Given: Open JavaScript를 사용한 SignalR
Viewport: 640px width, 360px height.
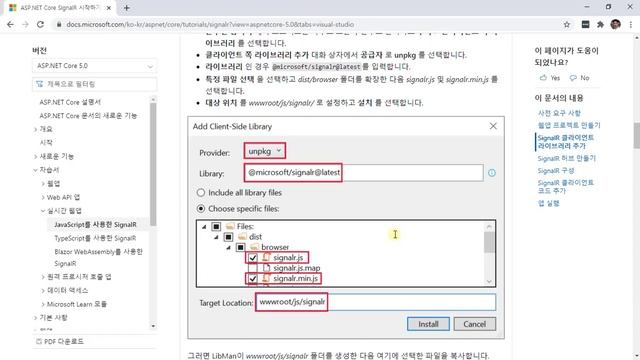Looking at the screenshot, I should coord(96,224).
